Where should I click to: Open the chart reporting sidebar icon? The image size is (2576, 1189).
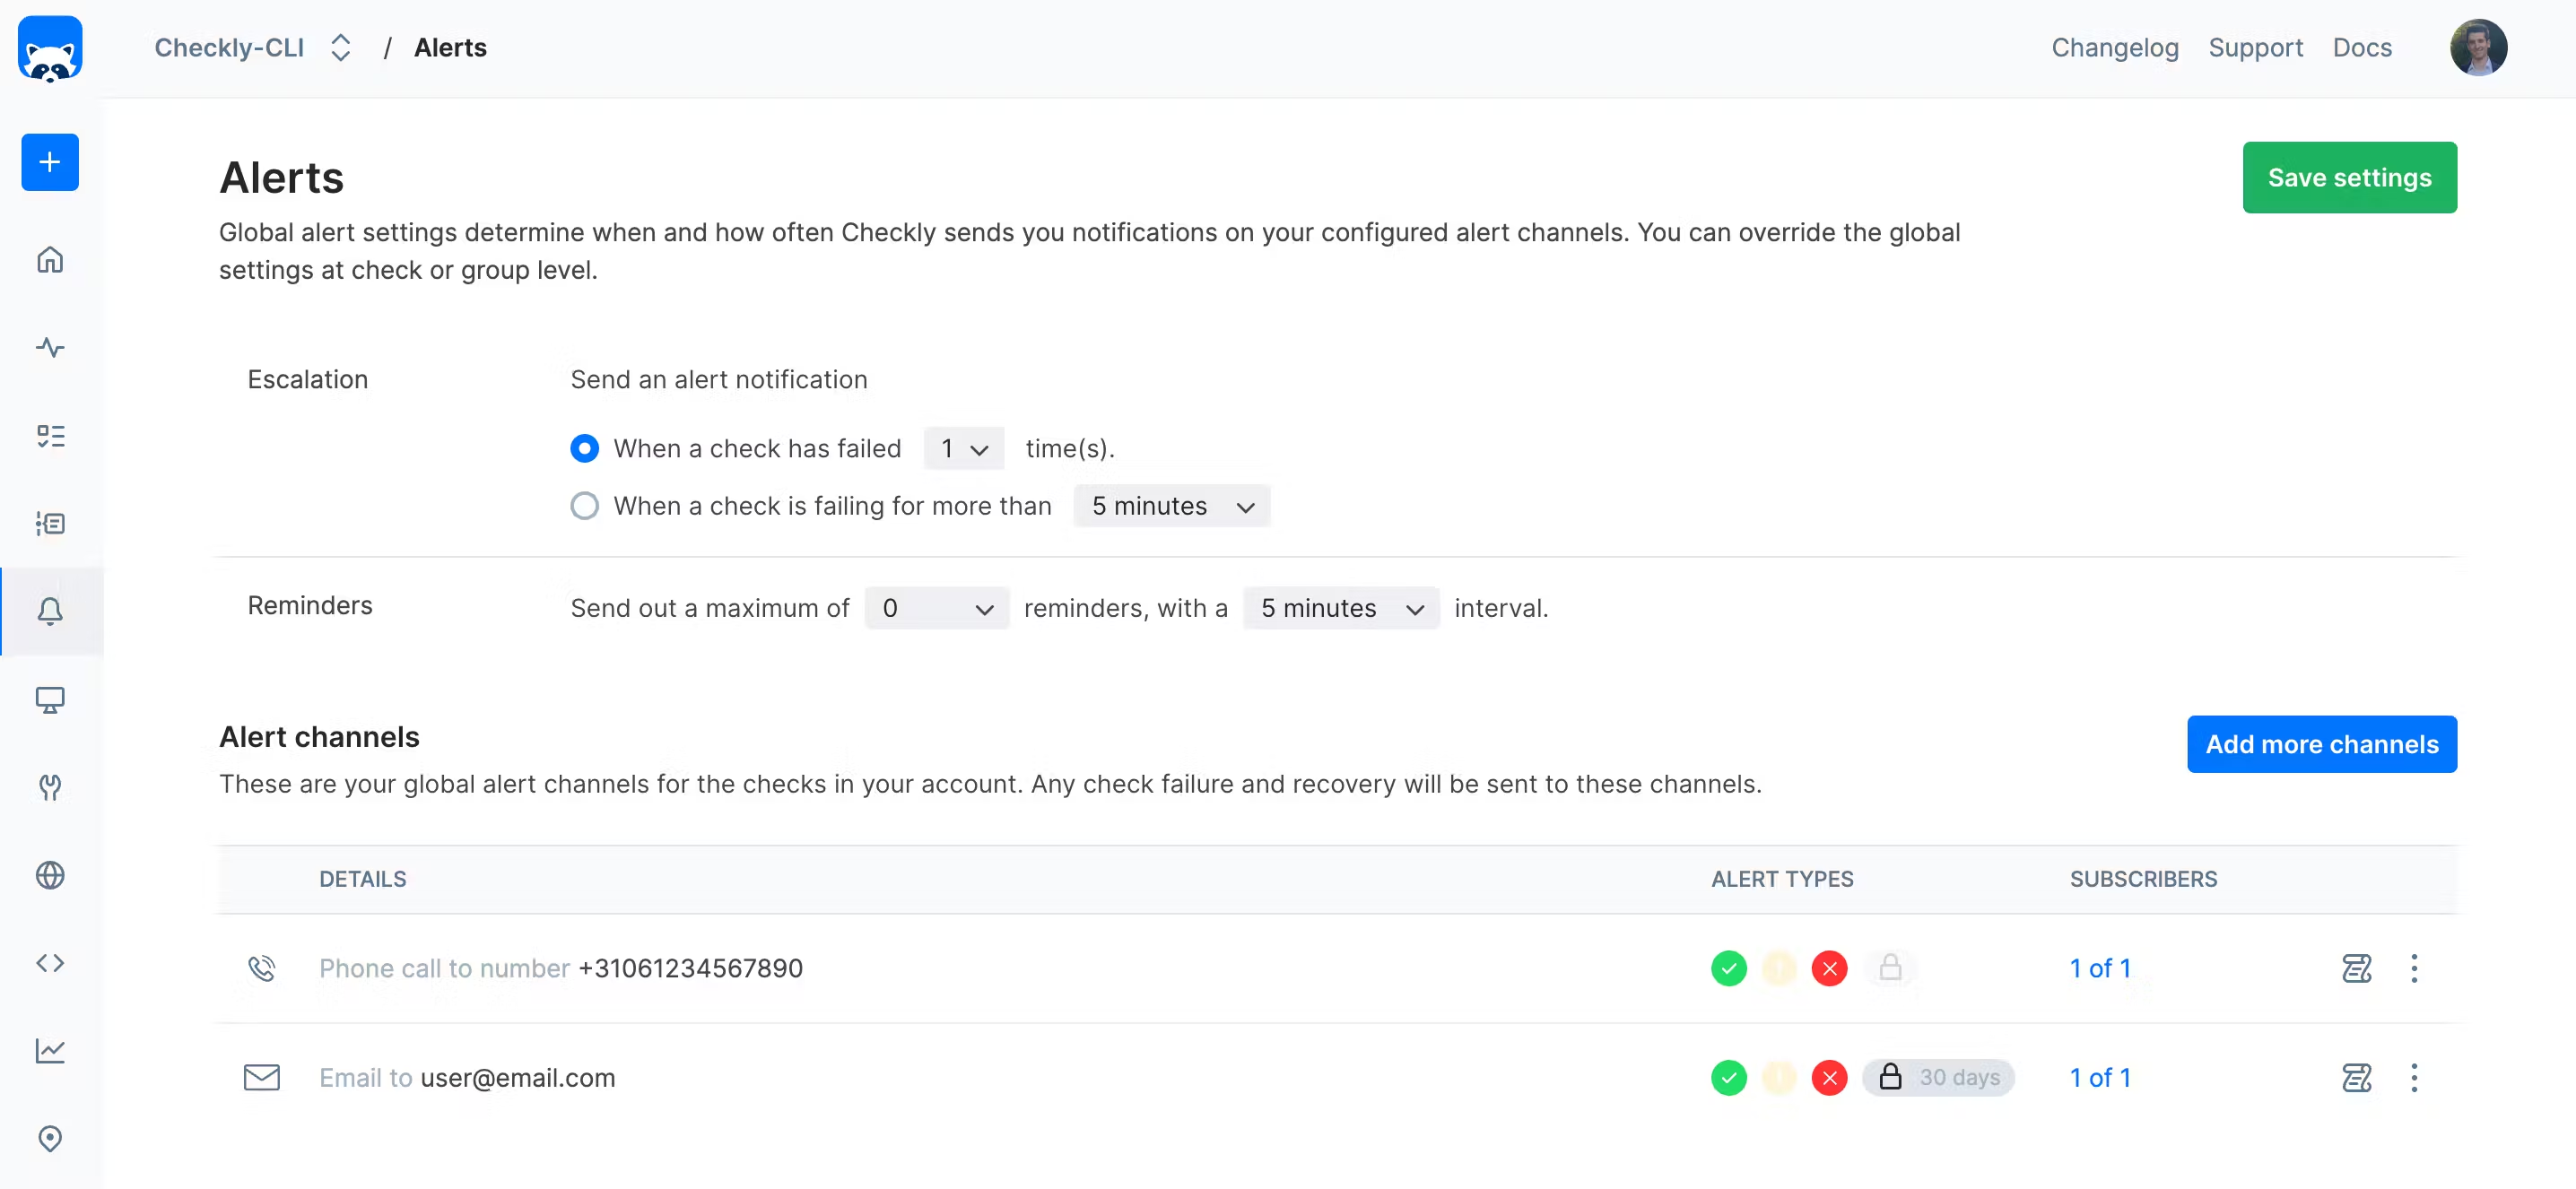(x=50, y=1051)
